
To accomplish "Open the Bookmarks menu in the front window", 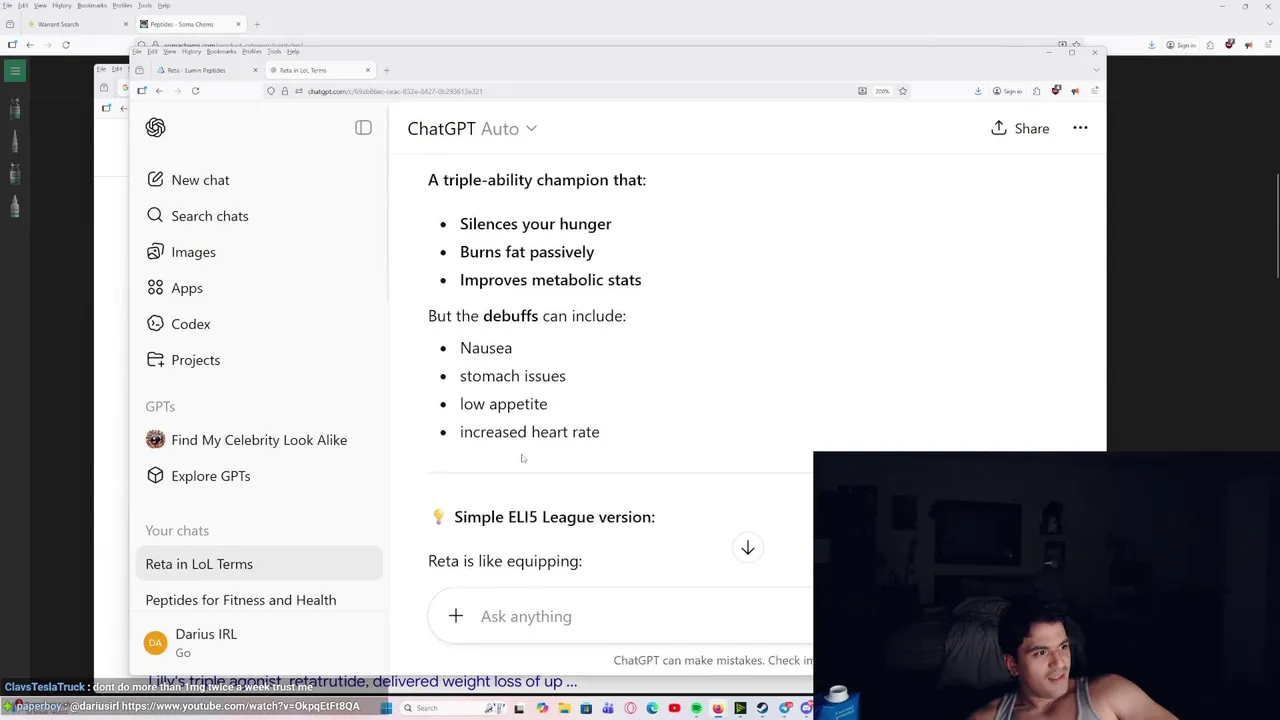I will click(x=221, y=51).
